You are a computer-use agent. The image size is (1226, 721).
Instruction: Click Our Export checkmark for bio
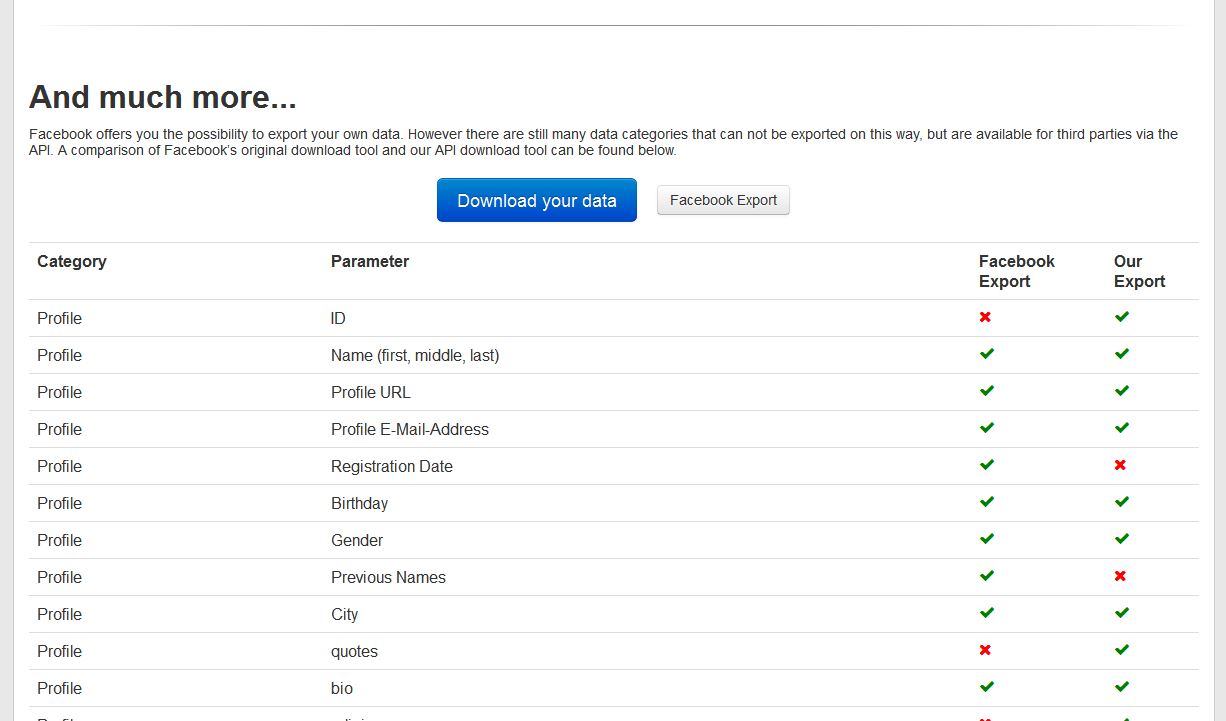[x=1122, y=687]
